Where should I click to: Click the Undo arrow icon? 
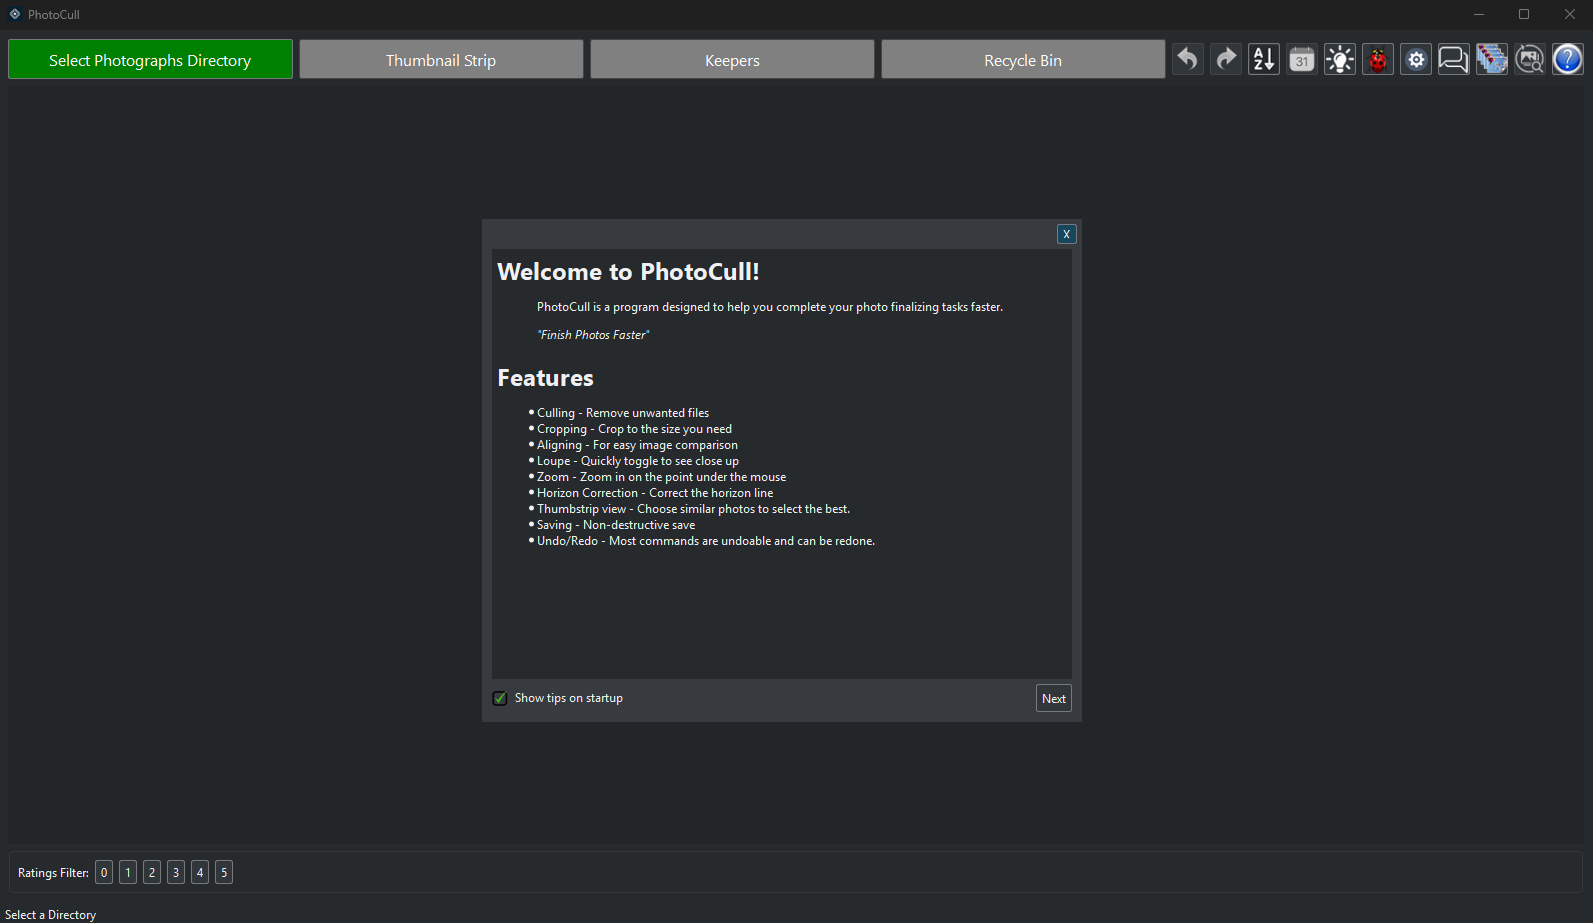click(x=1187, y=60)
